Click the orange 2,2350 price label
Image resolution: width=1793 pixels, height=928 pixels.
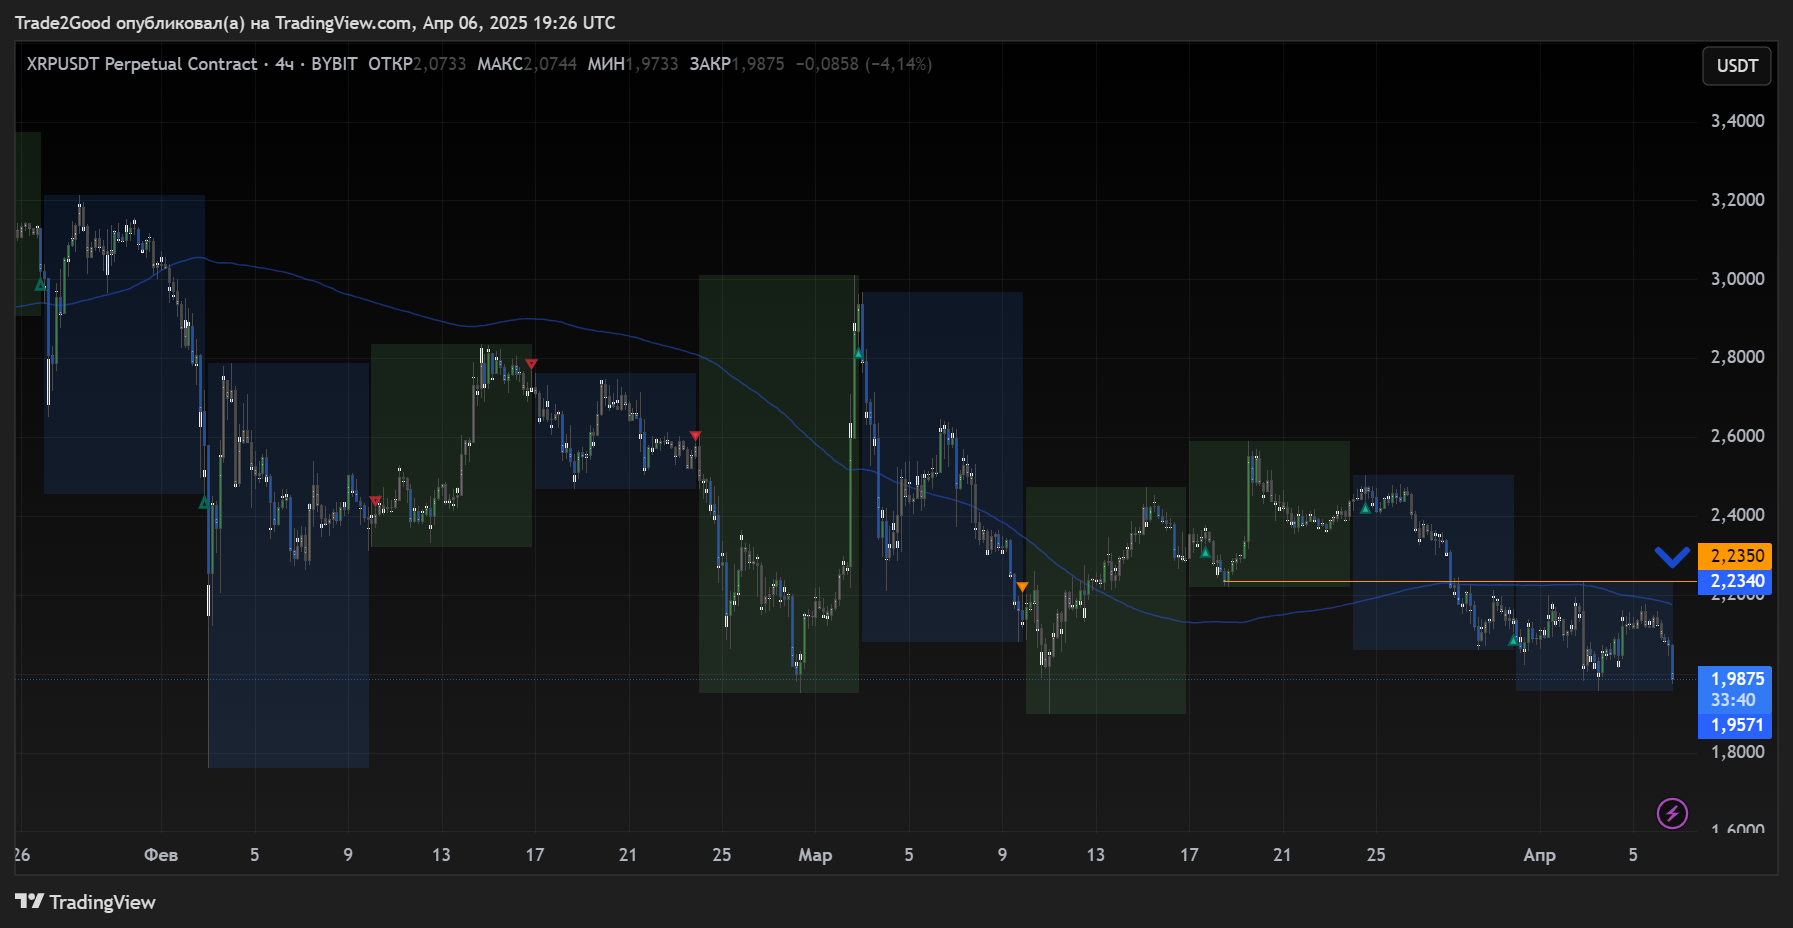coord(1735,556)
